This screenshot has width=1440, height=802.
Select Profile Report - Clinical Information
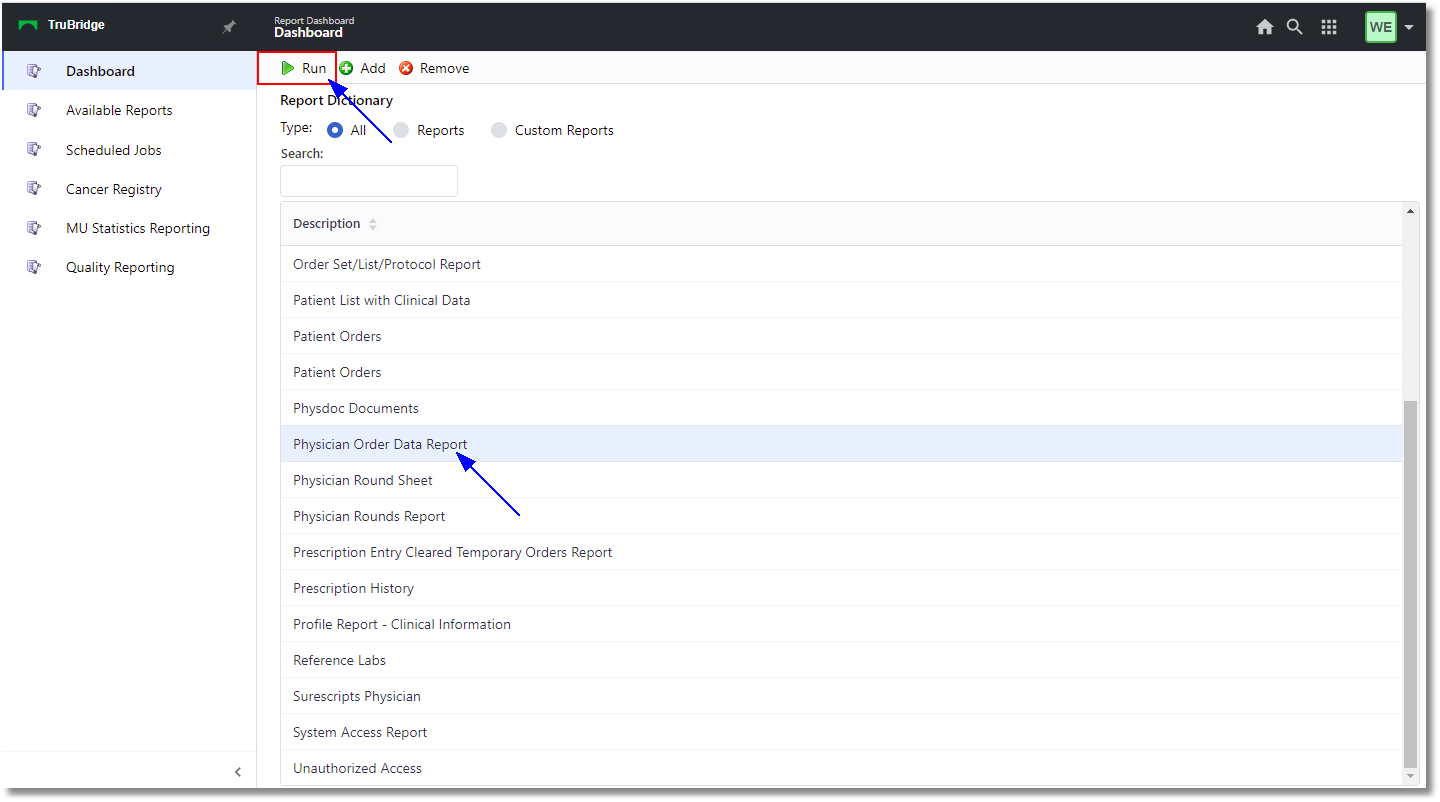pos(841,624)
